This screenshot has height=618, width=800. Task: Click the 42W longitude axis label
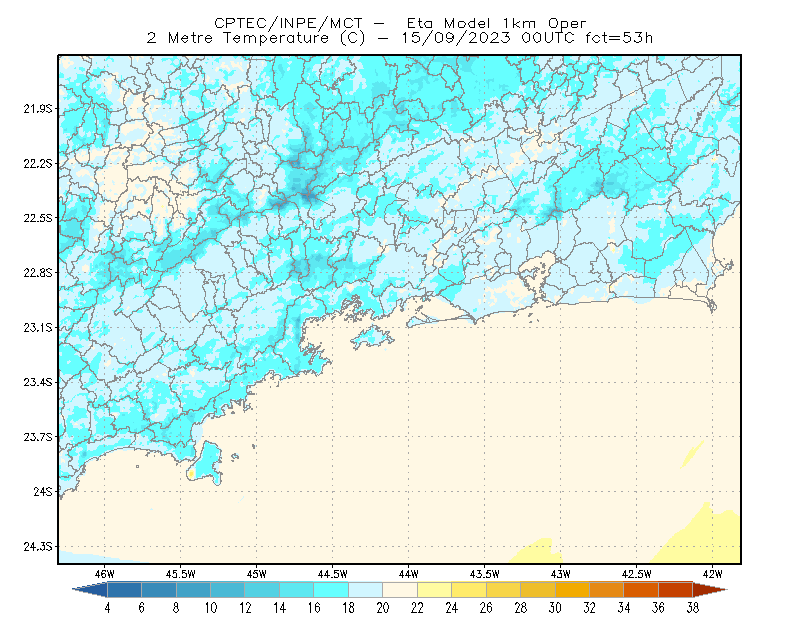tap(712, 574)
